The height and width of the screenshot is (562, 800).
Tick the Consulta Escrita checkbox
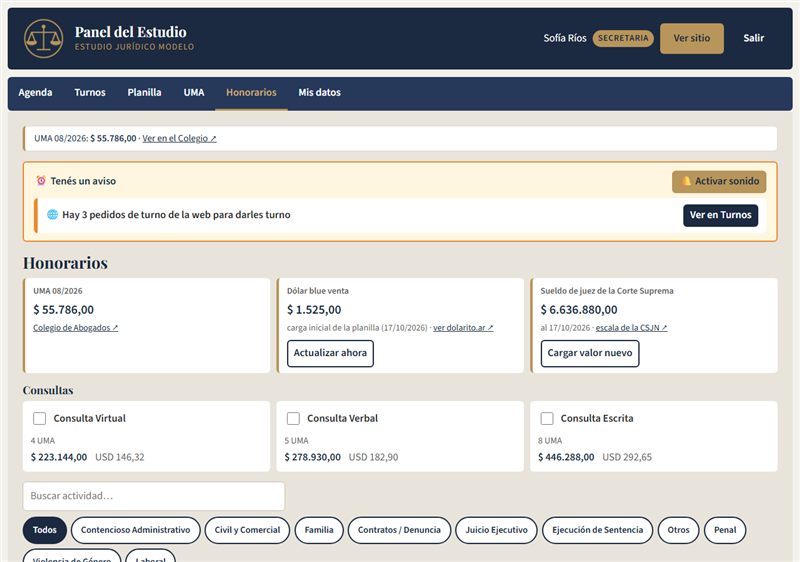tap(546, 418)
